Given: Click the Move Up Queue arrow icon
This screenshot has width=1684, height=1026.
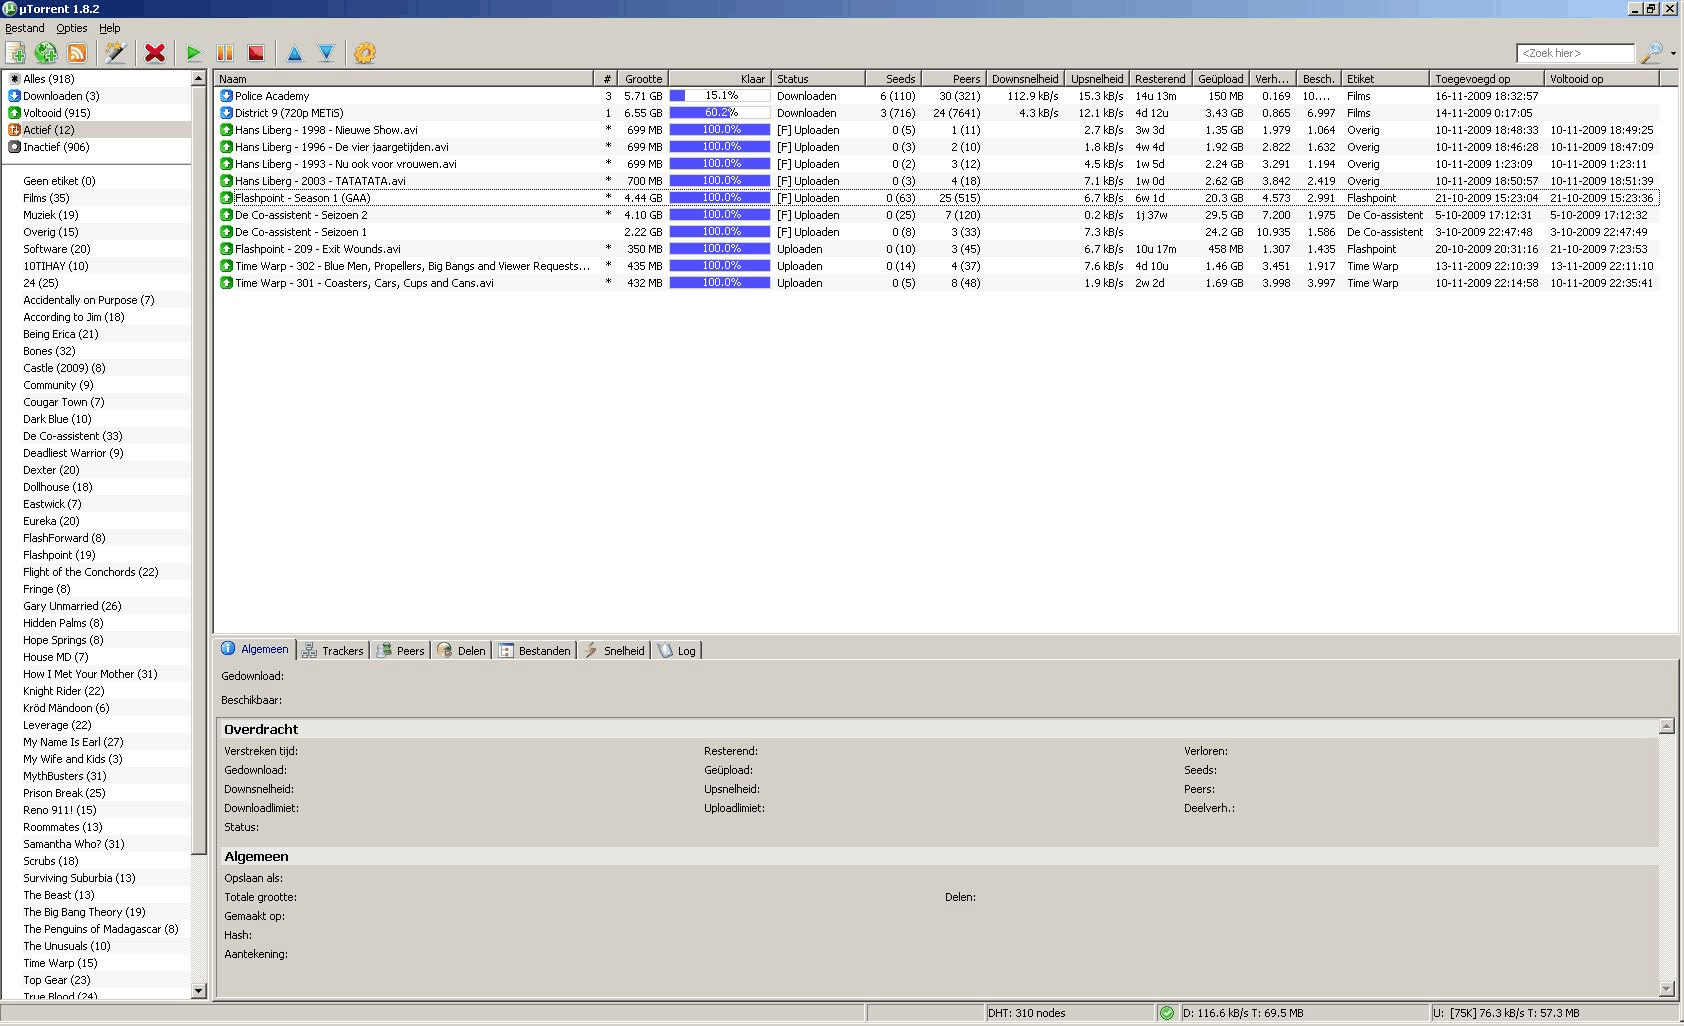Looking at the screenshot, I should 295,53.
